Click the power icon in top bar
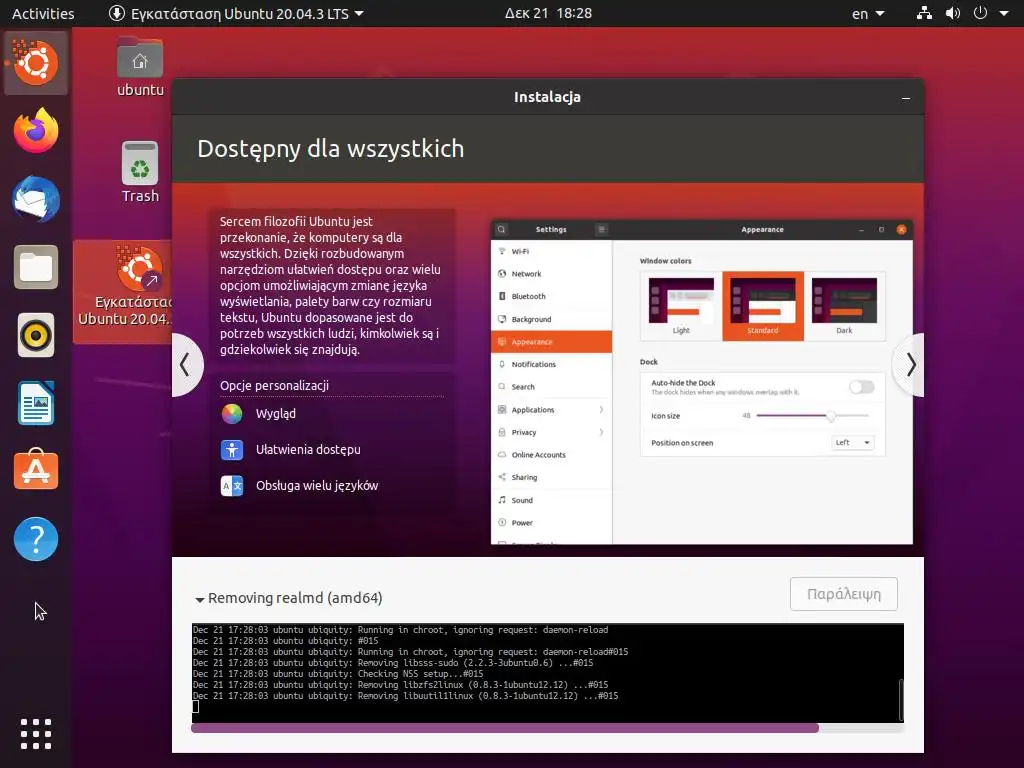 [980, 13]
